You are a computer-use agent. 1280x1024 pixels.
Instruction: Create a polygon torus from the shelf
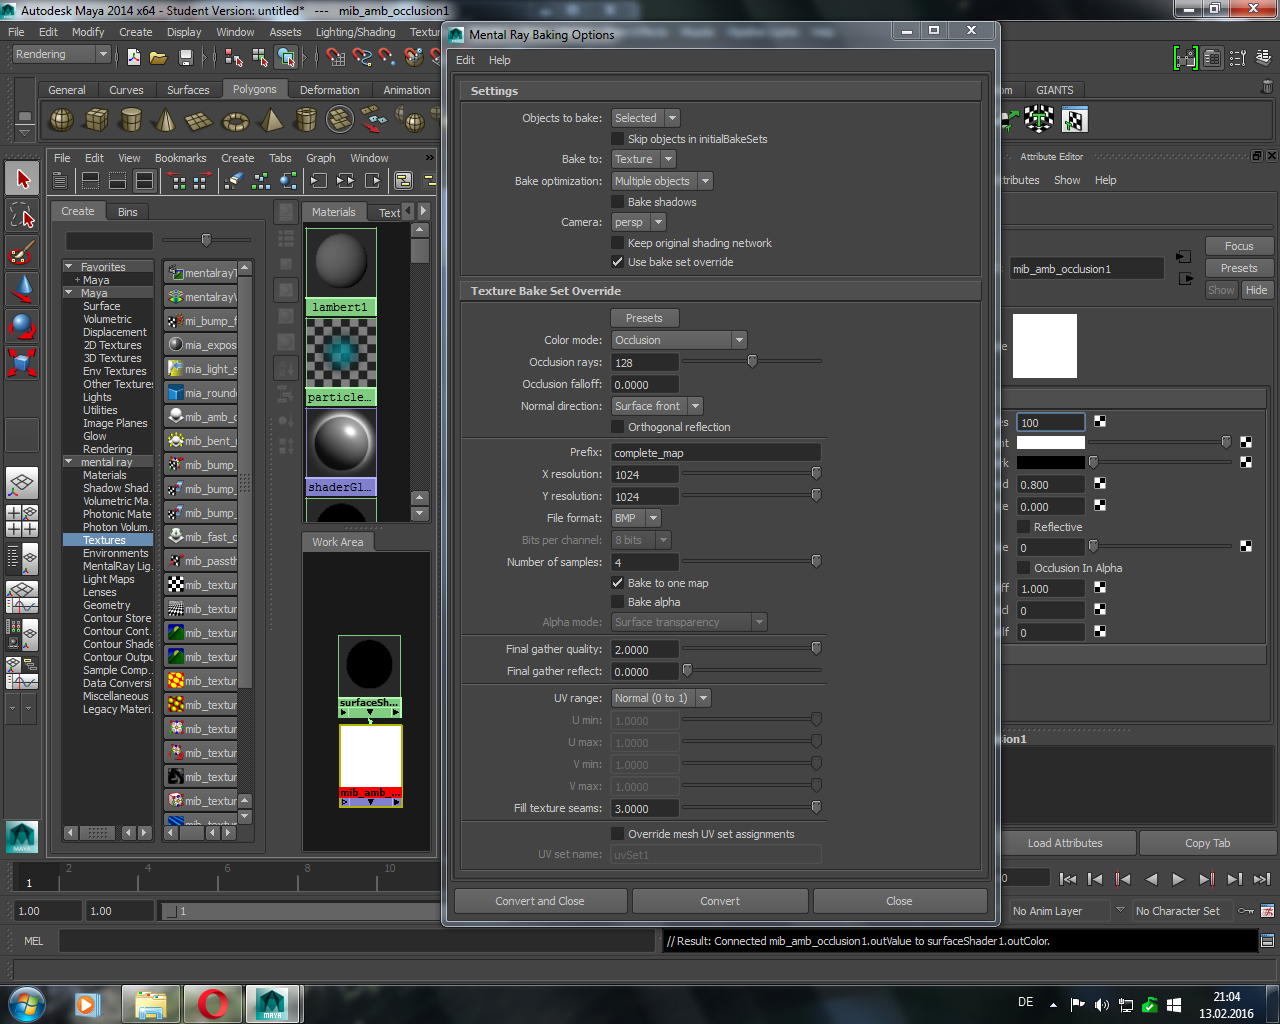coord(235,121)
